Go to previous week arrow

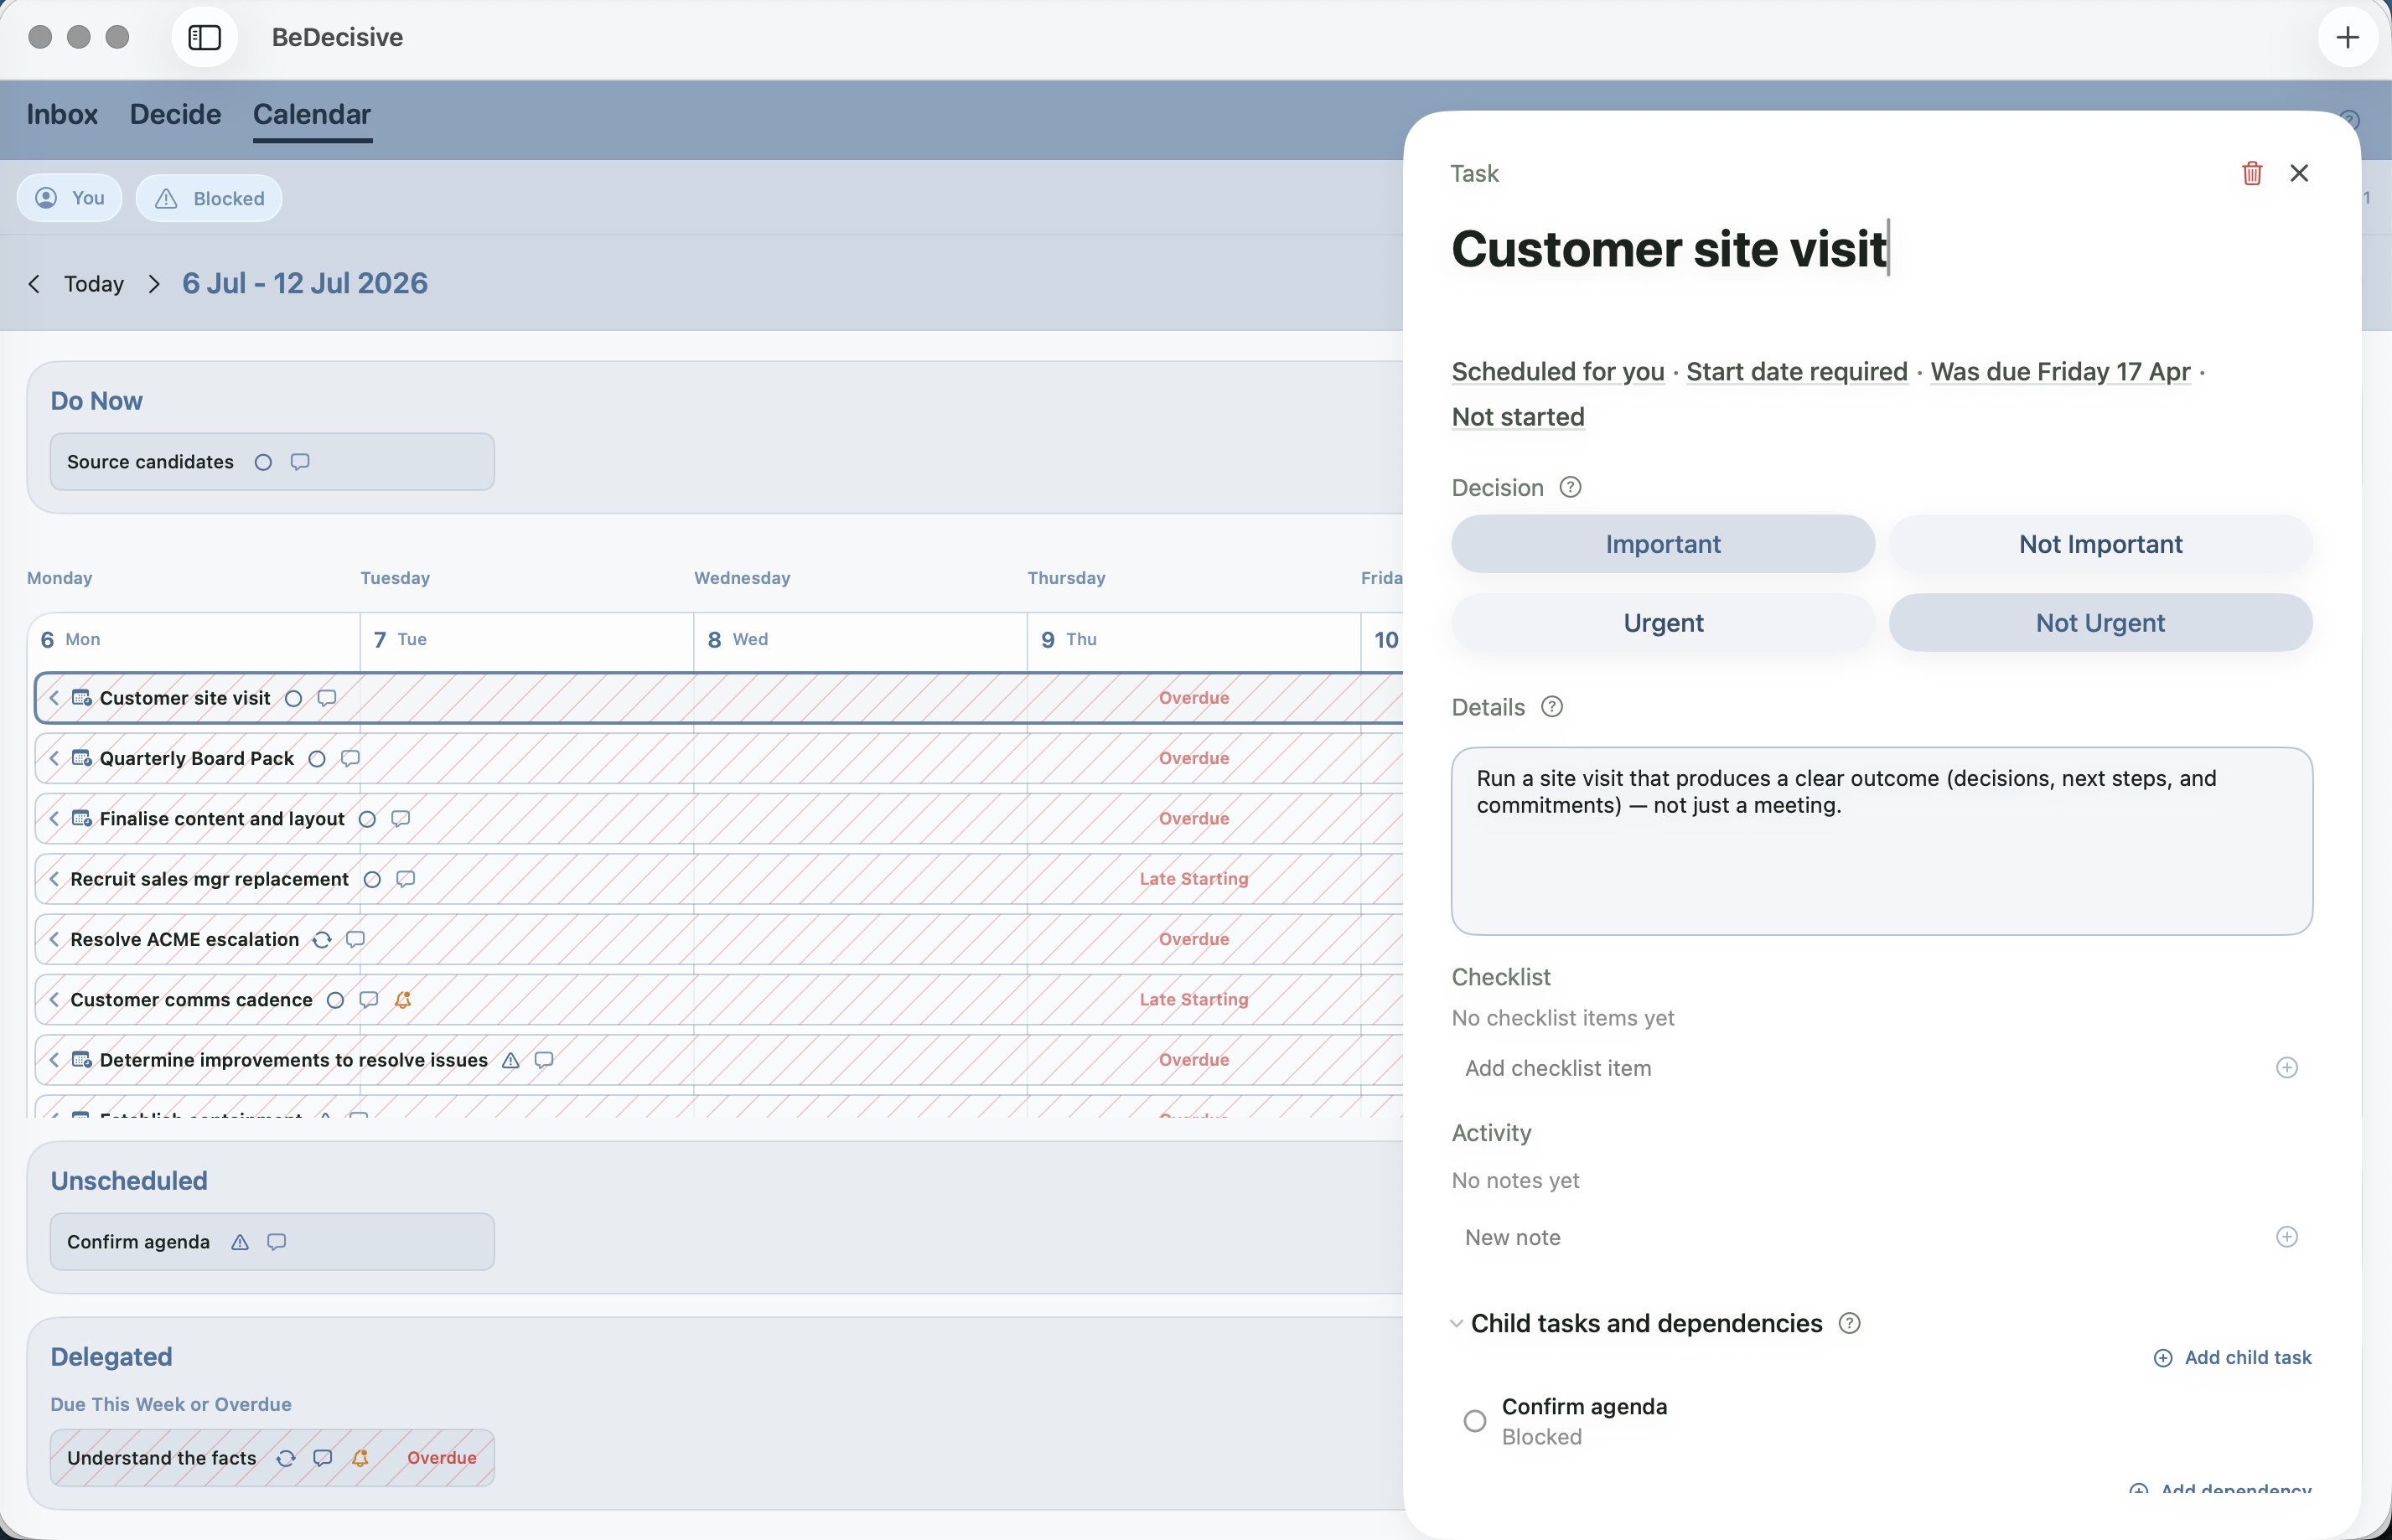[34, 284]
